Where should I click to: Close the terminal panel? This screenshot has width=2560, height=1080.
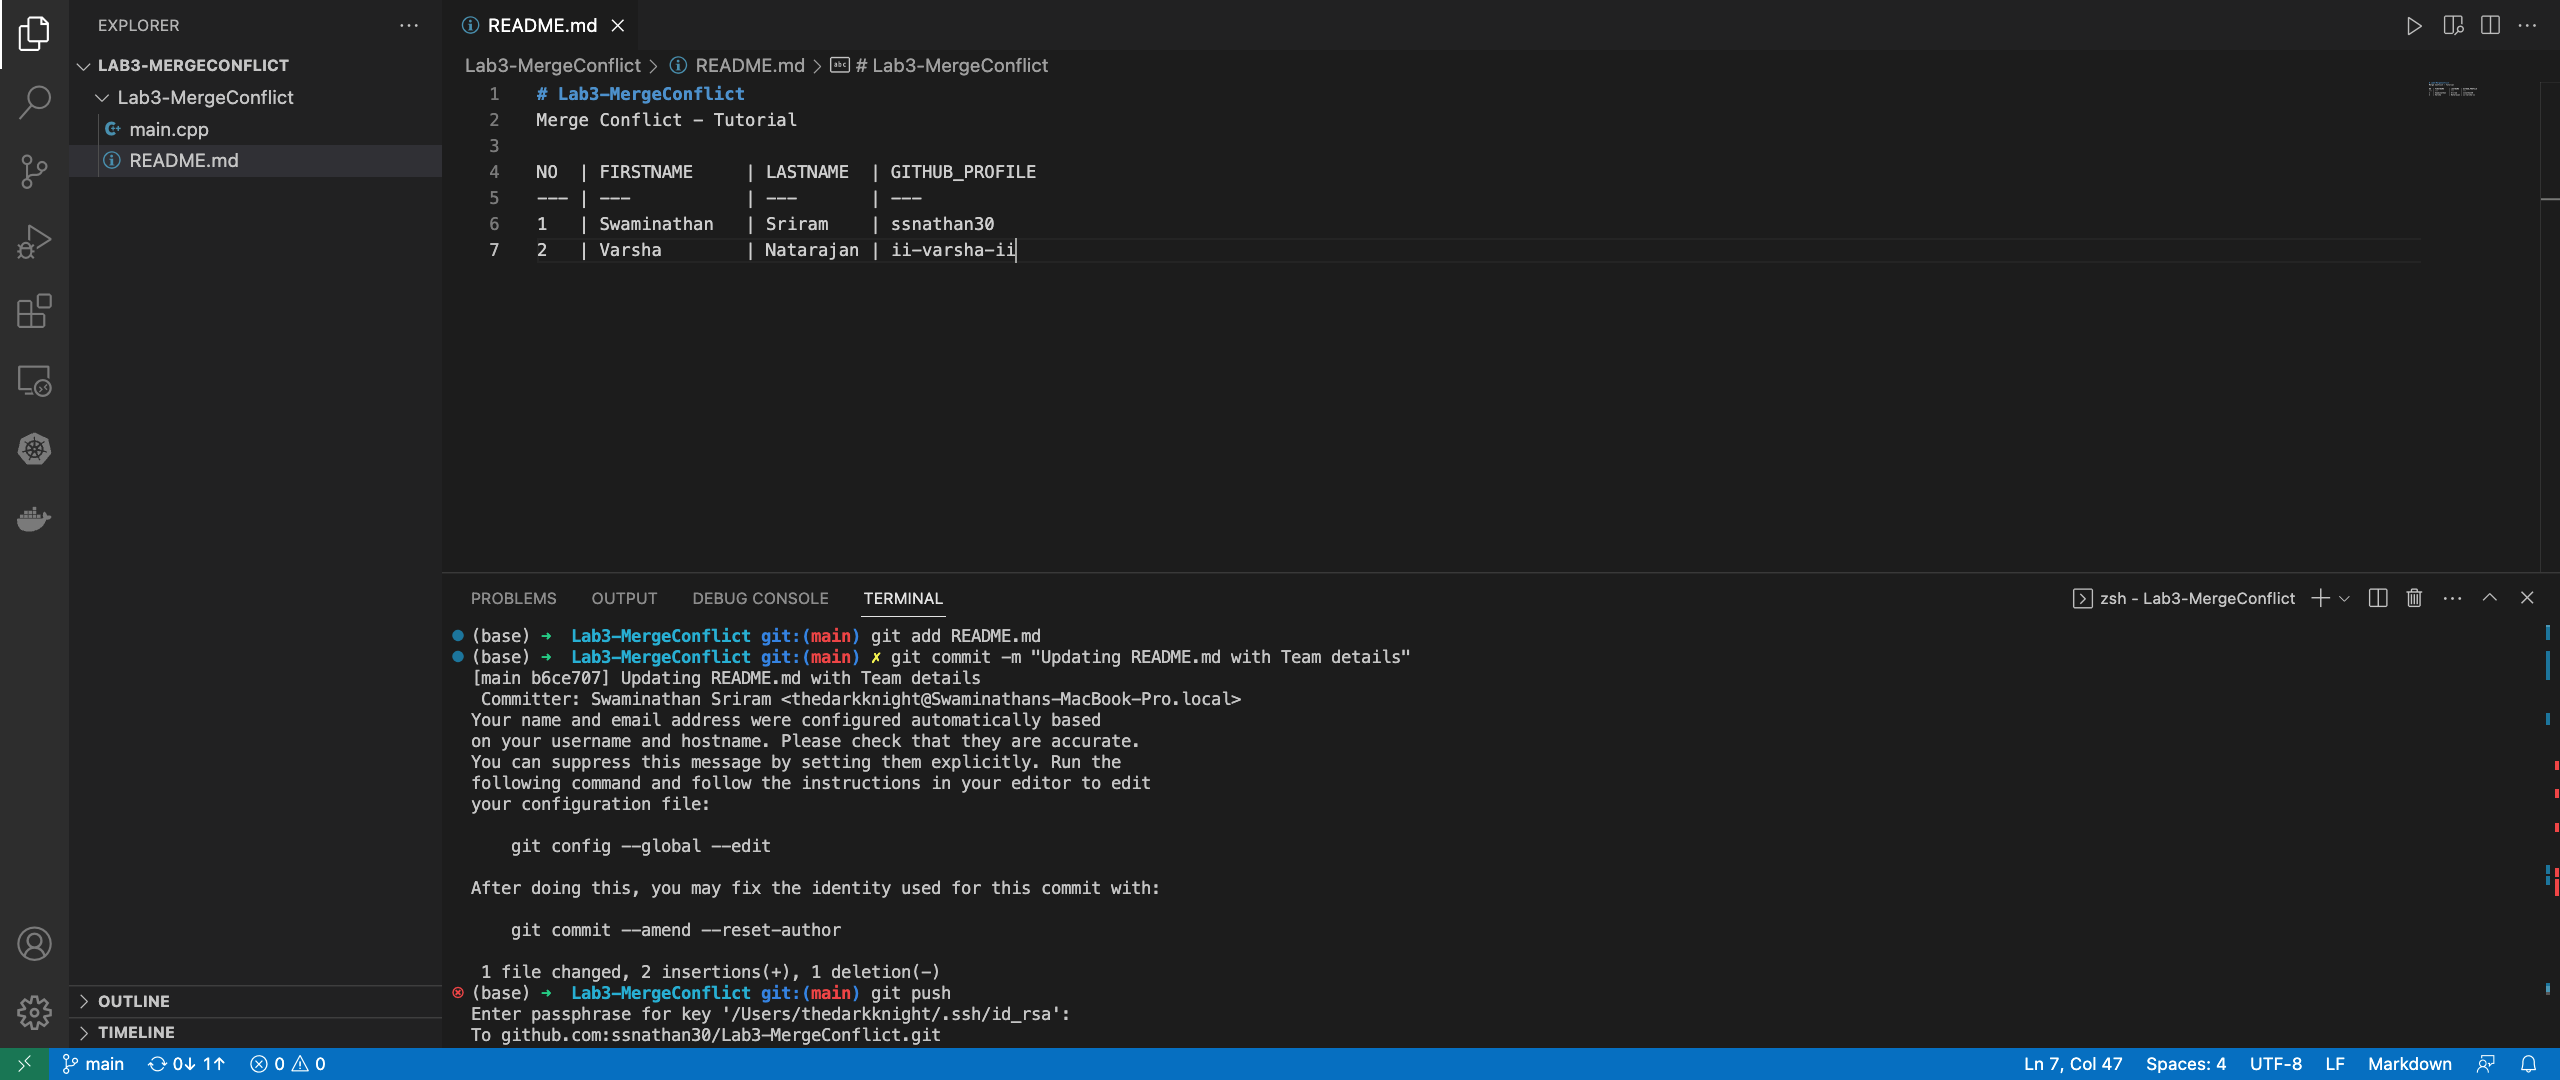click(x=2527, y=598)
